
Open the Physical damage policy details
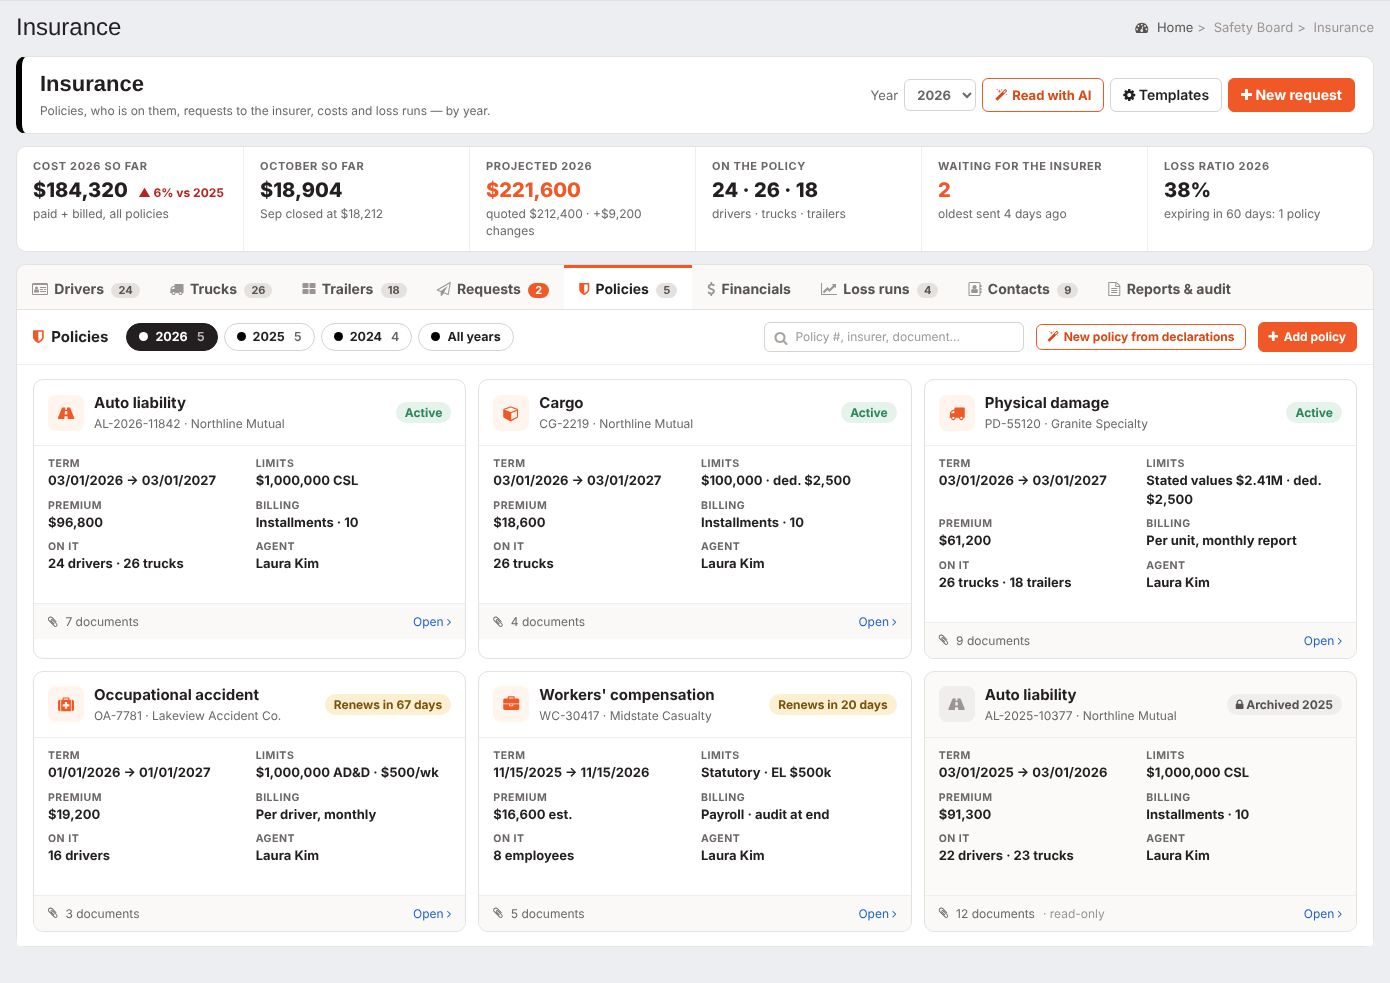click(1323, 641)
